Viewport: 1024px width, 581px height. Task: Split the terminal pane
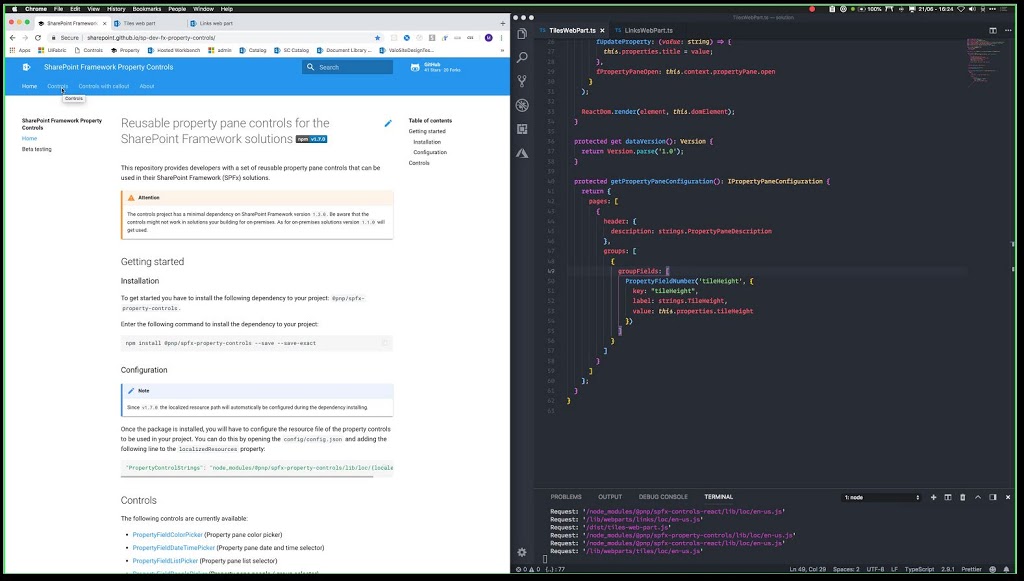948,497
